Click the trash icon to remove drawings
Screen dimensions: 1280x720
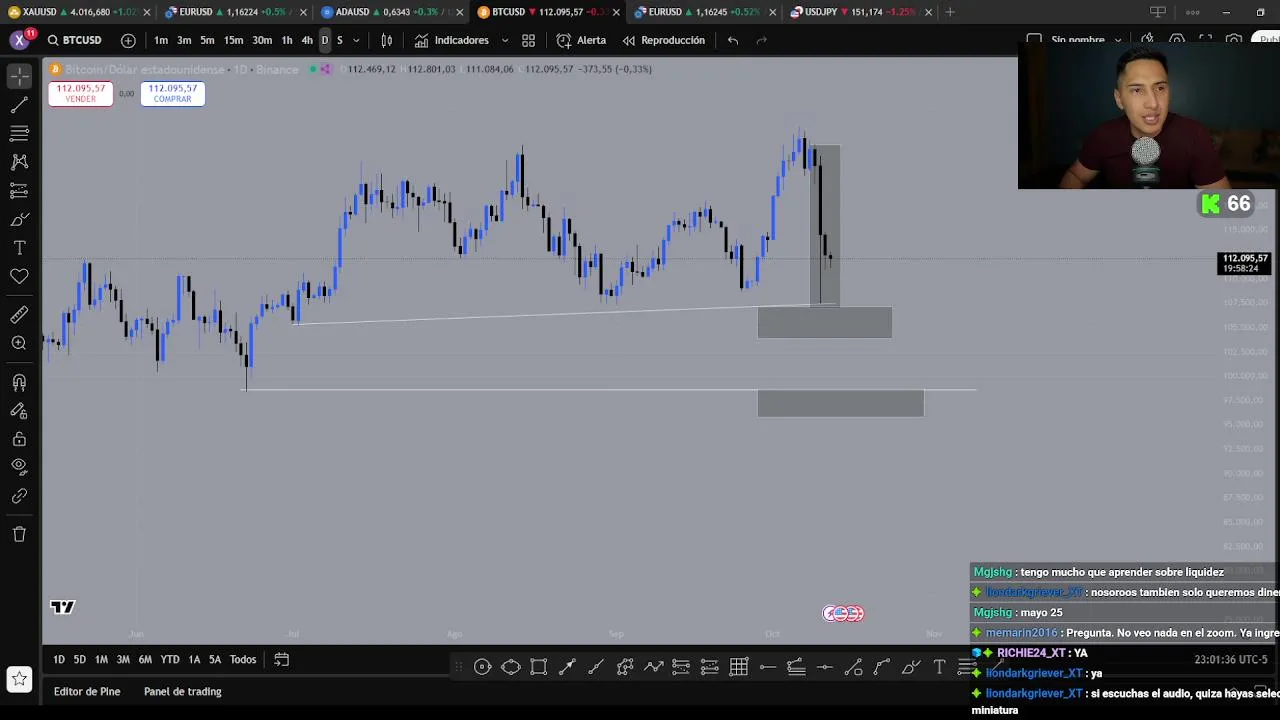tap(19, 534)
